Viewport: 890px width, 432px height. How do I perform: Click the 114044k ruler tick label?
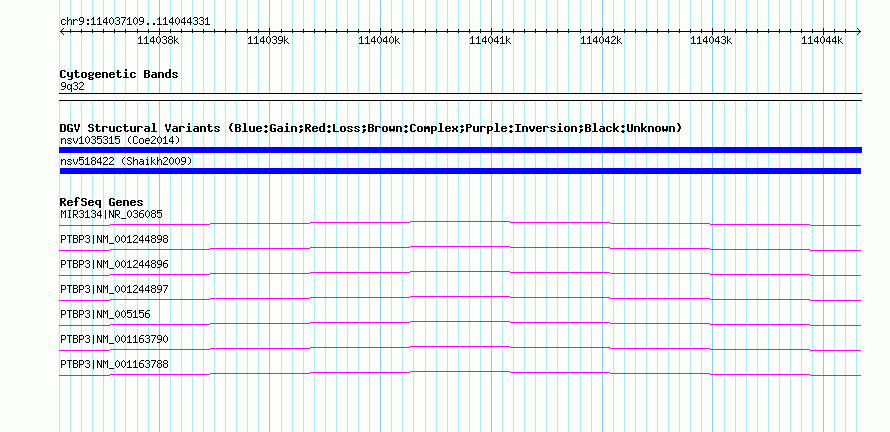click(822, 40)
